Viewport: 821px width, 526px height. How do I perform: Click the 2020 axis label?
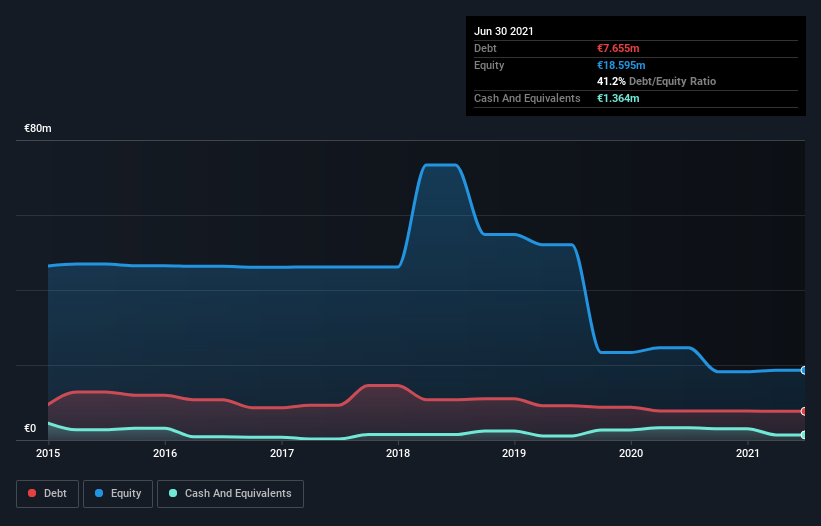[631, 453]
